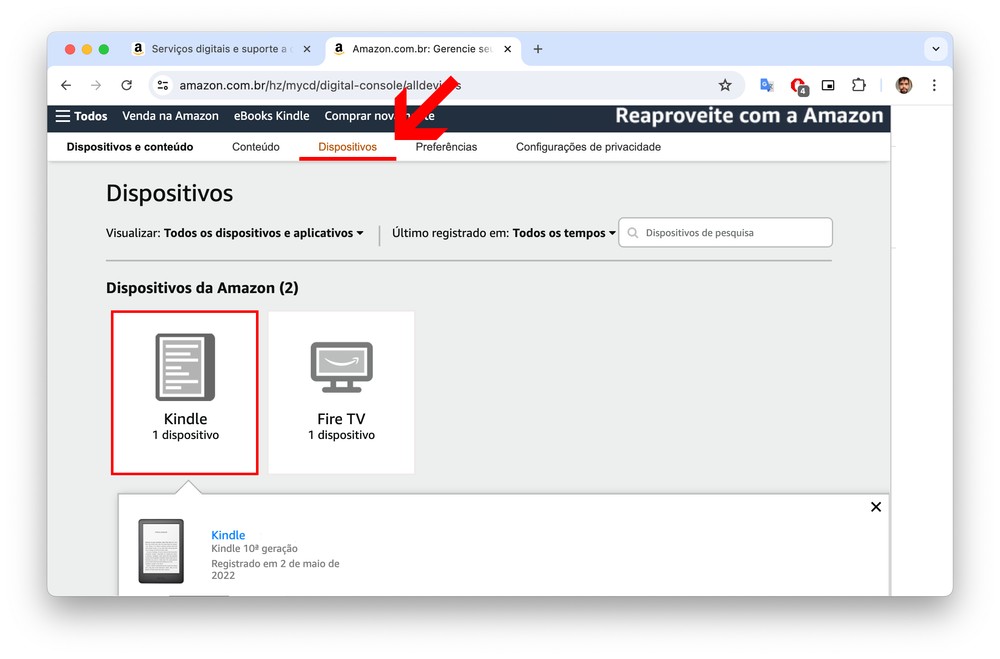Open the Extensions puzzle menu

pyautogui.click(x=859, y=85)
